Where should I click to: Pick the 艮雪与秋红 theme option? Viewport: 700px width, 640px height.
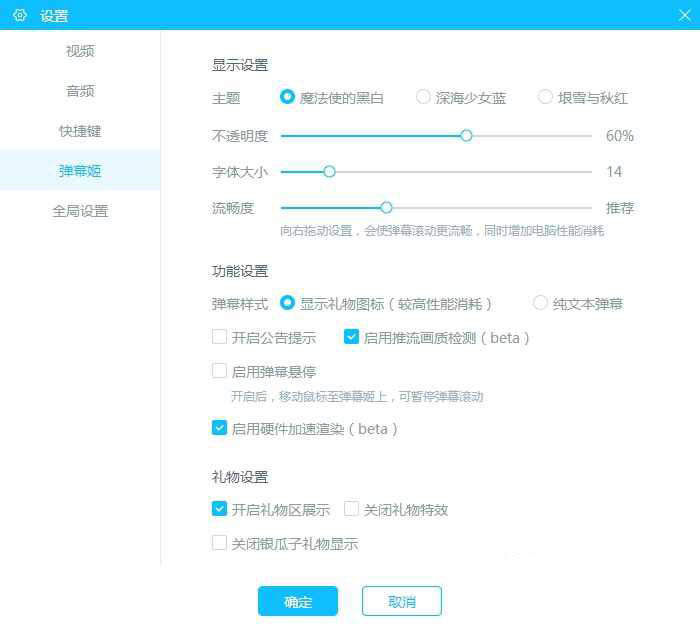[x=546, y=98]
